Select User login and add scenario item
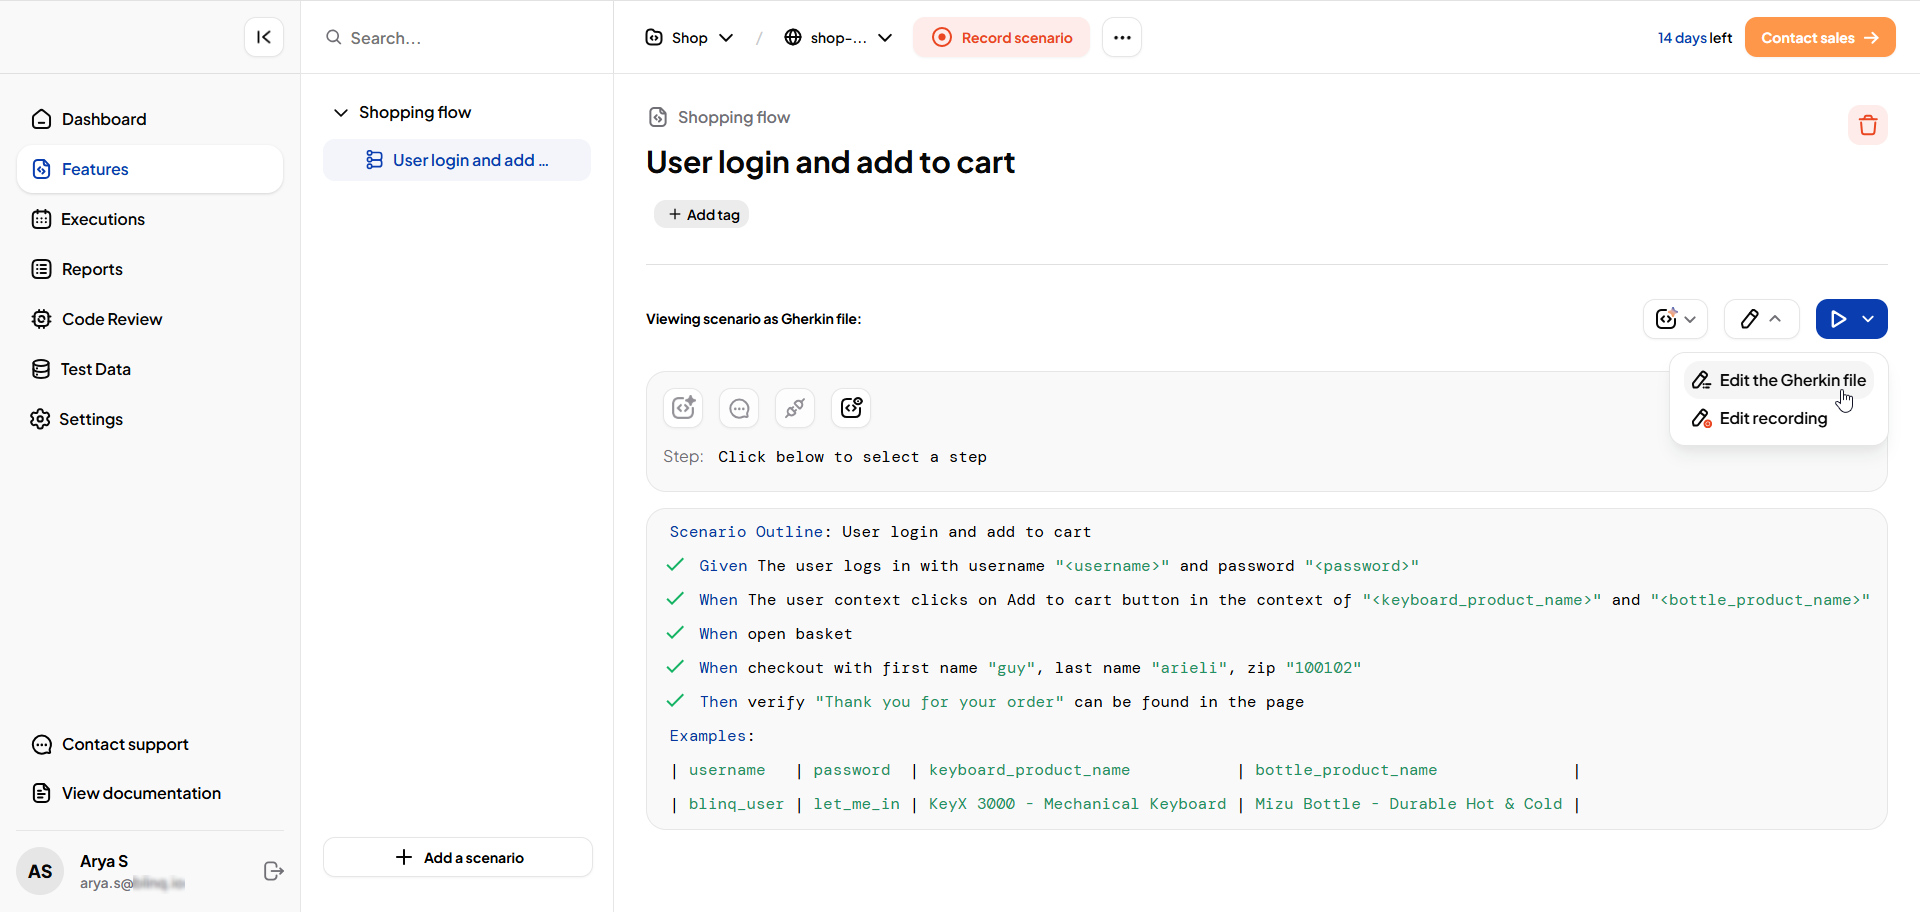The height and width of the screenshot is (912, 1920). [x=457, y=160]
